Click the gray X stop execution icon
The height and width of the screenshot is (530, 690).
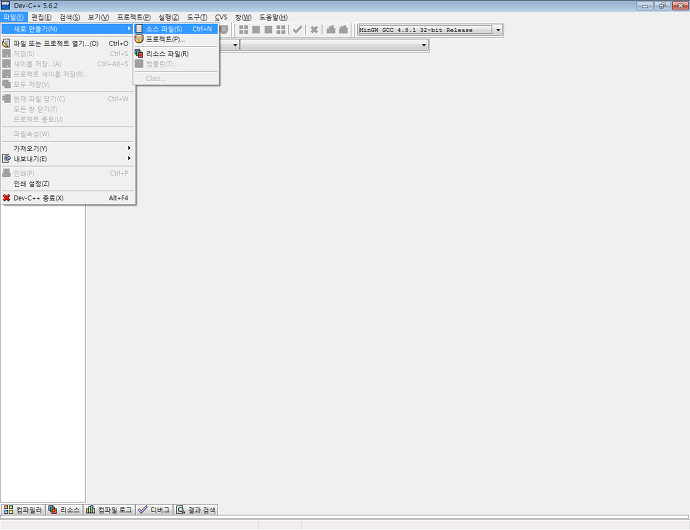pyautogui.click(x=314, y=29)
